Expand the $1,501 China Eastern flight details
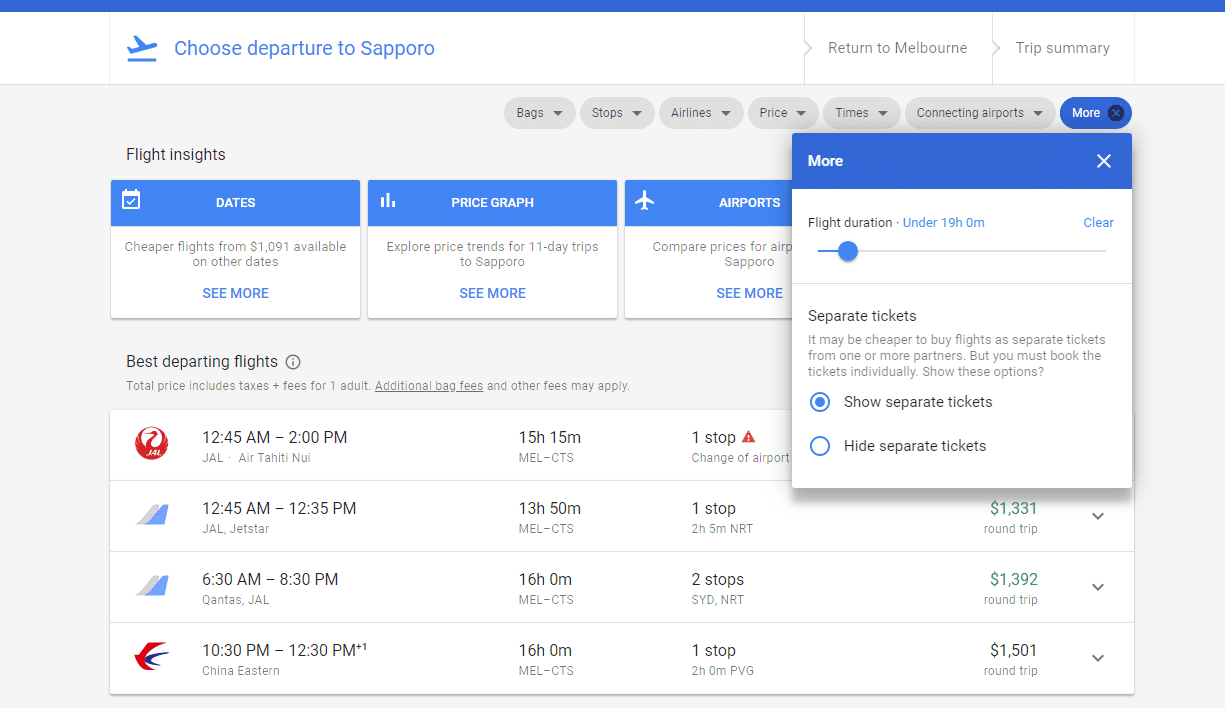The width and height of the screenshot is (1225, 708). point(1098,658)
